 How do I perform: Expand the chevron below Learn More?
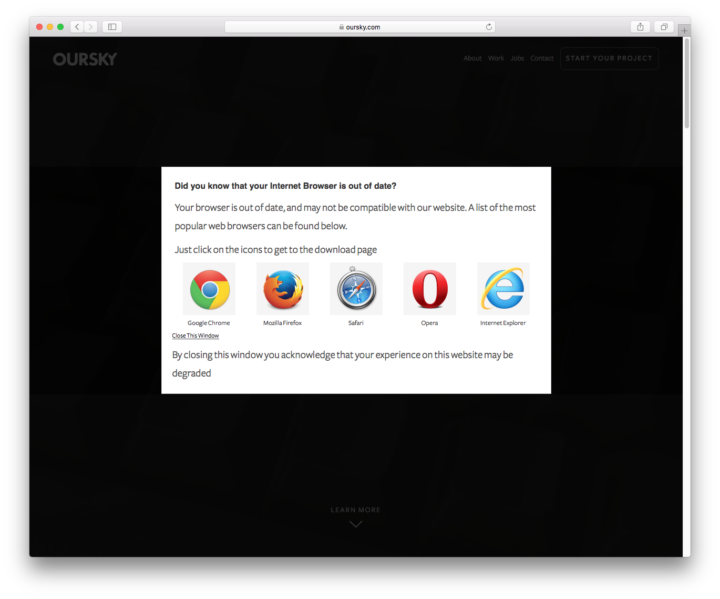tap(355, 524)
